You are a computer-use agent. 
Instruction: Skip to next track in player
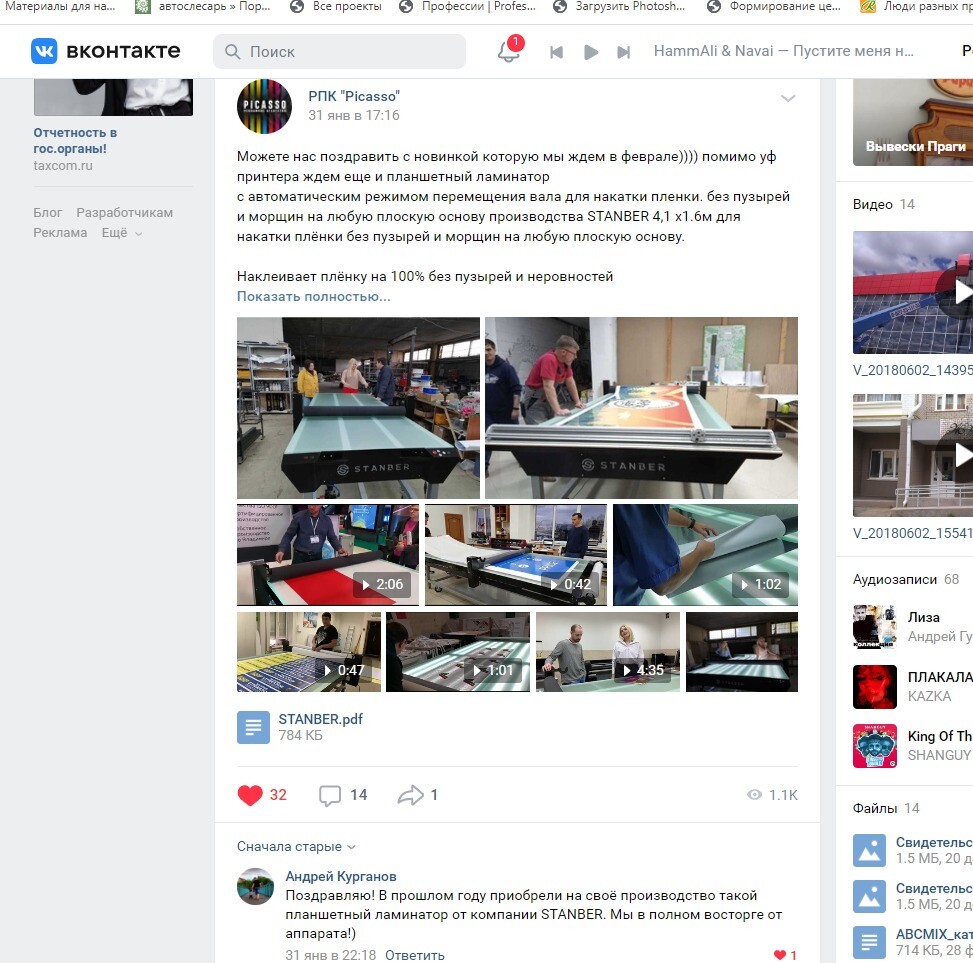(624, 52)
